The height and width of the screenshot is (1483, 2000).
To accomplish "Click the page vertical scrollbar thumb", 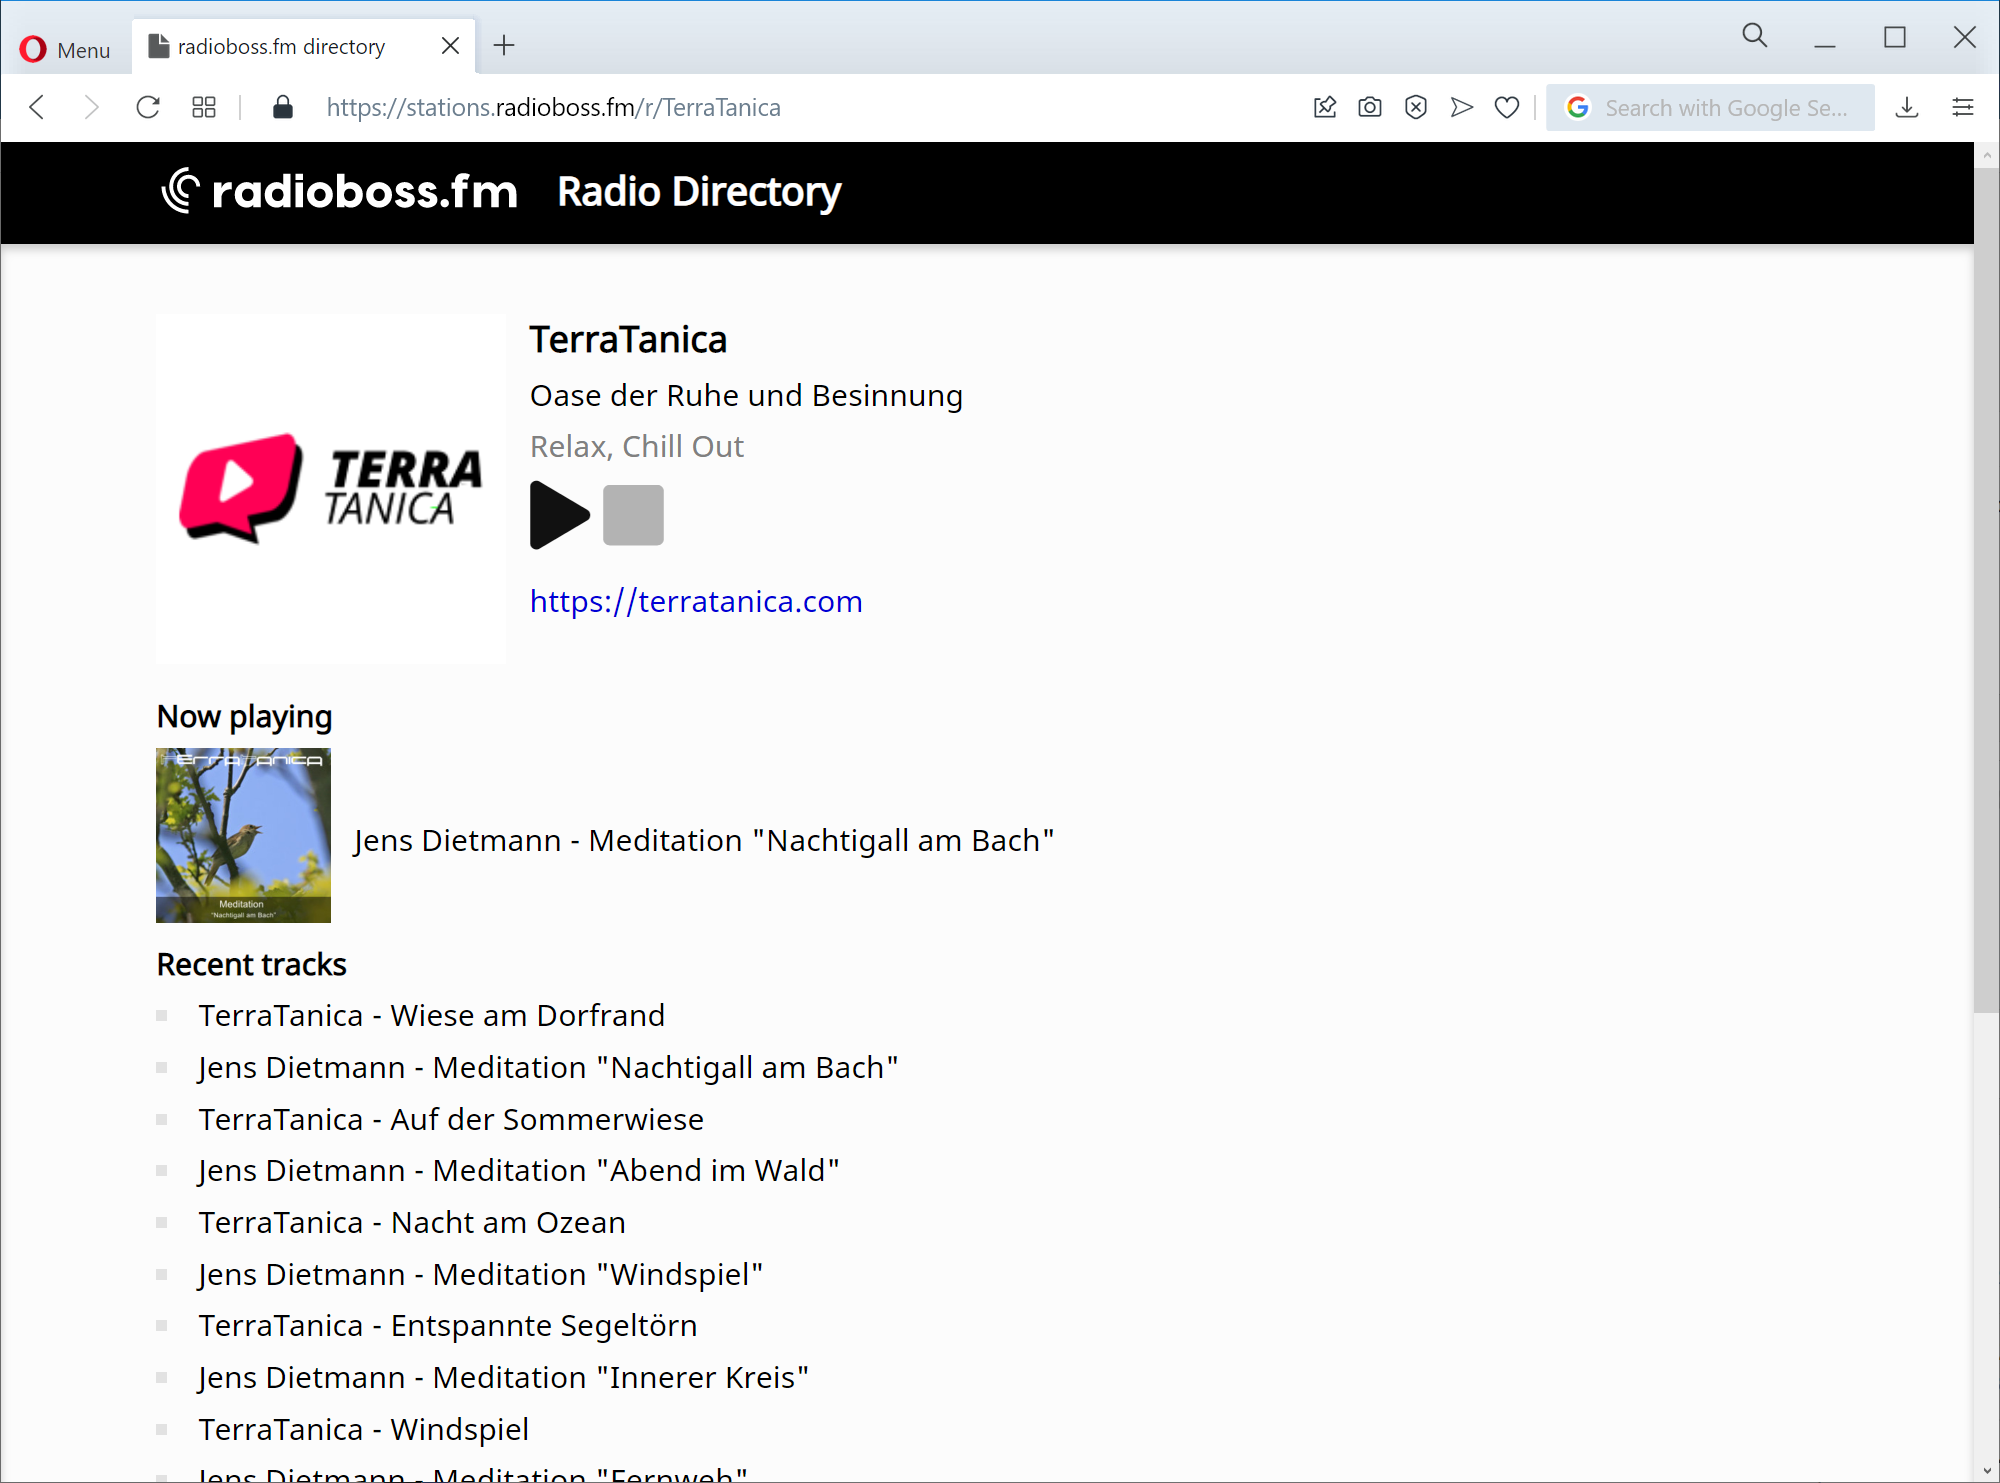I will (x=1986, y=590).
